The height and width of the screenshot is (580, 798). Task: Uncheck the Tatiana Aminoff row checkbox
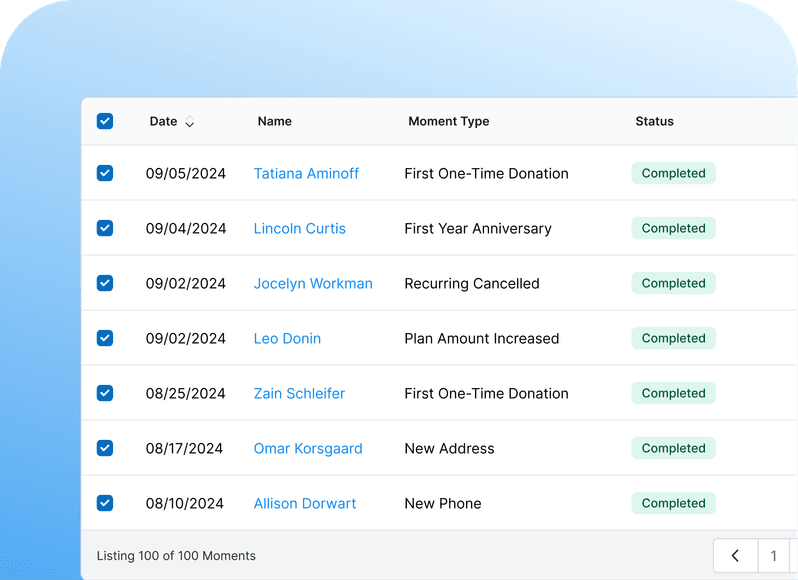coord(105,173)
